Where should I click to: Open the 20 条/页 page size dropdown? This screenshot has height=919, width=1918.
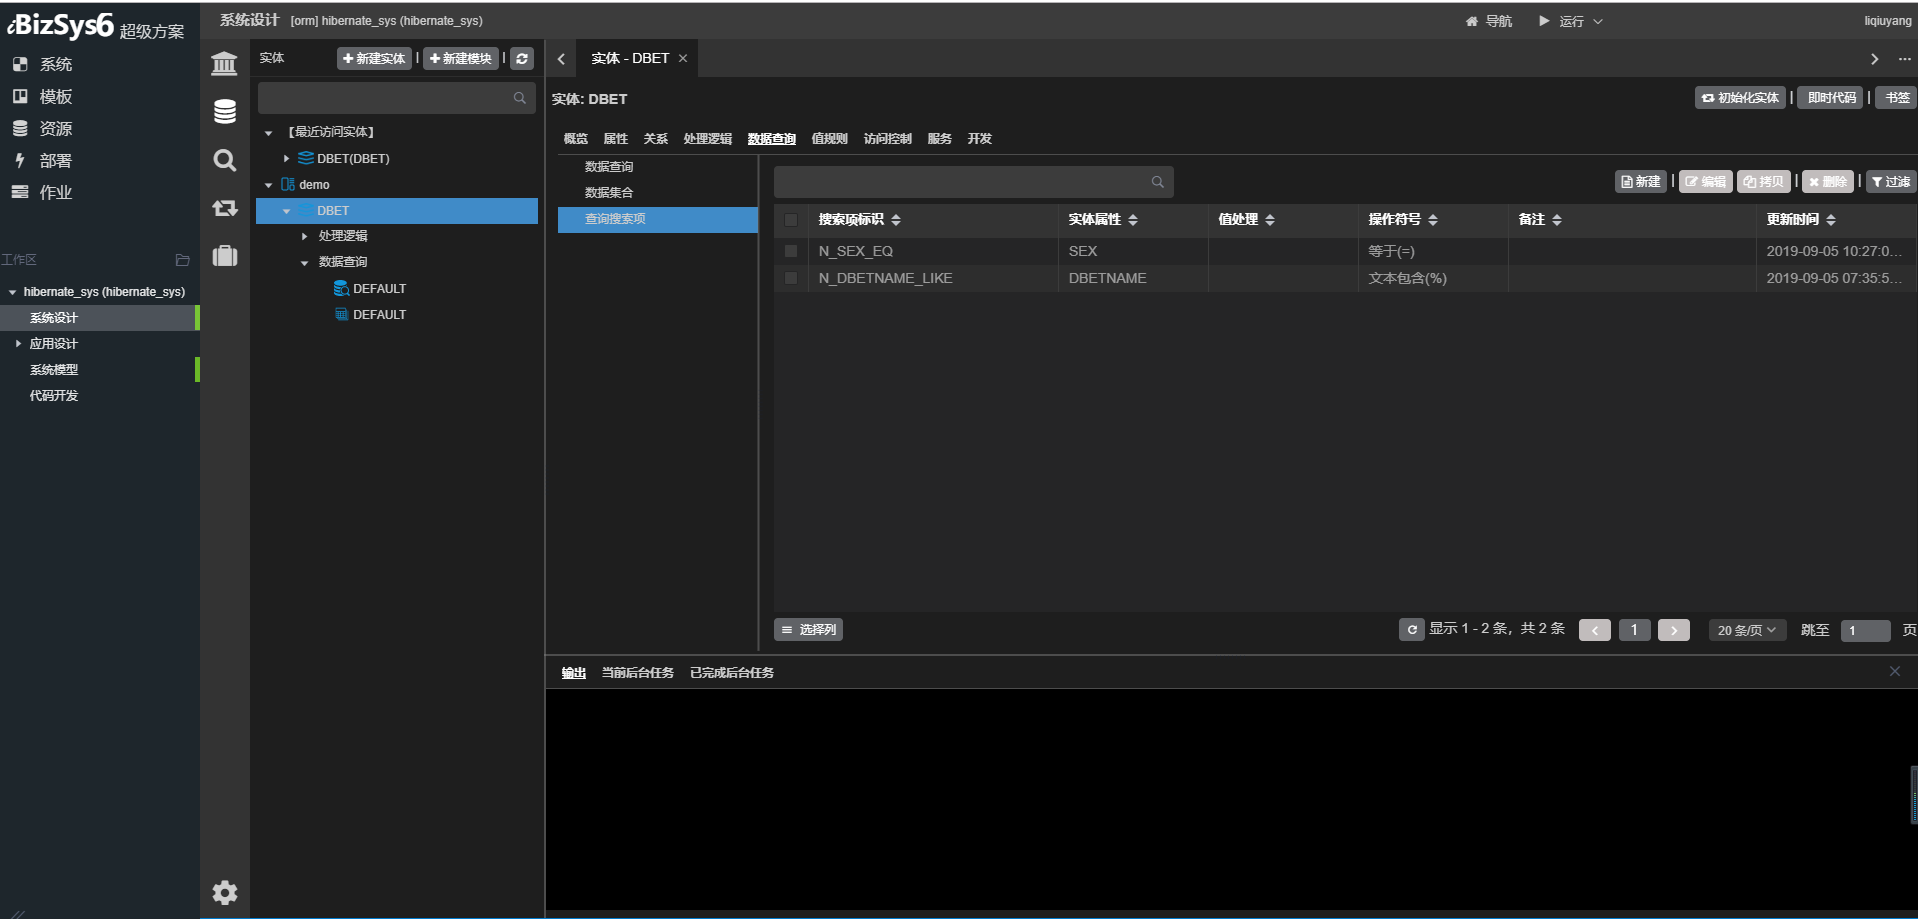coord(1746,630)
